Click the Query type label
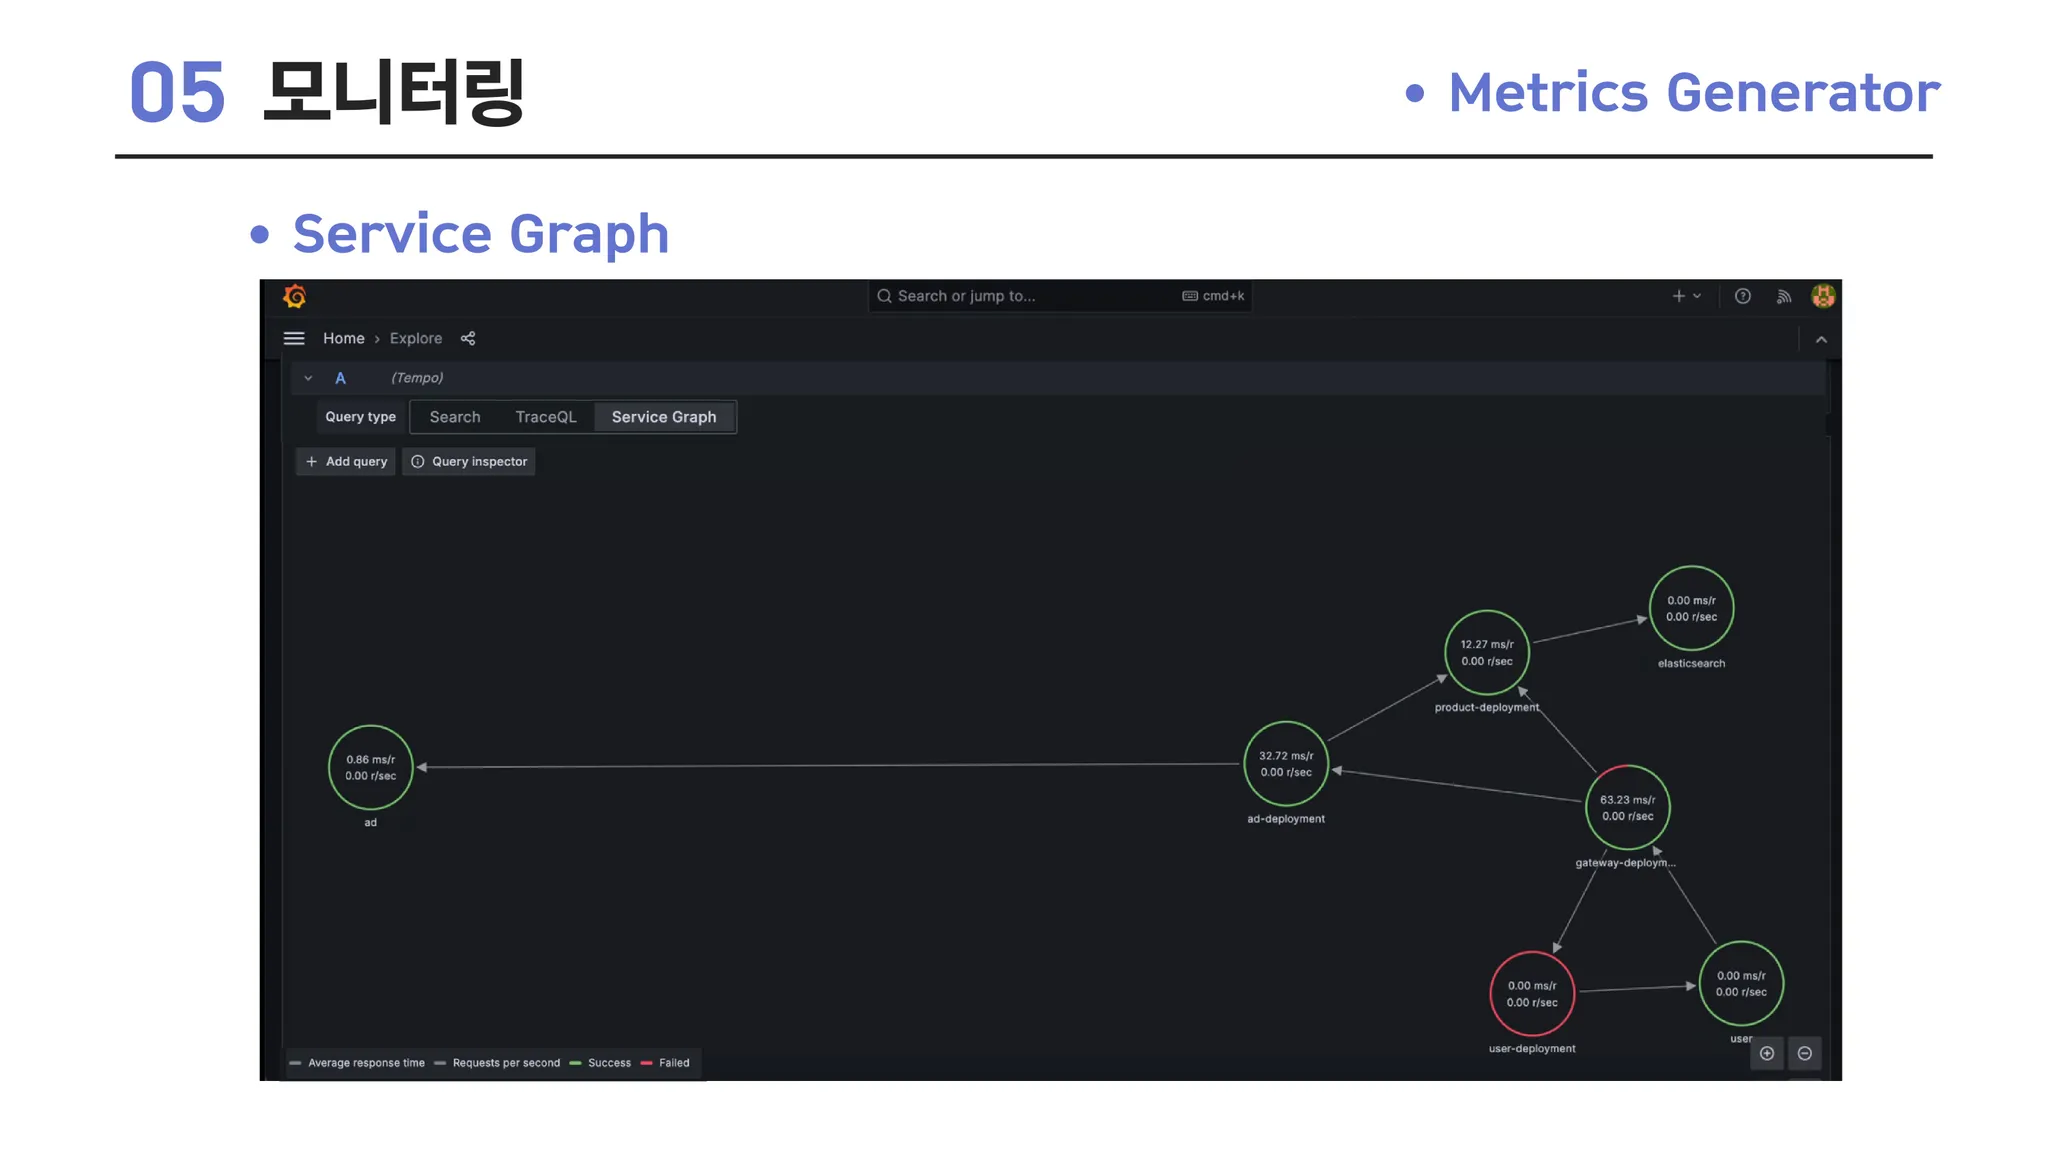This screenshot has width=2048, height=1152. [x=360, y=417]
